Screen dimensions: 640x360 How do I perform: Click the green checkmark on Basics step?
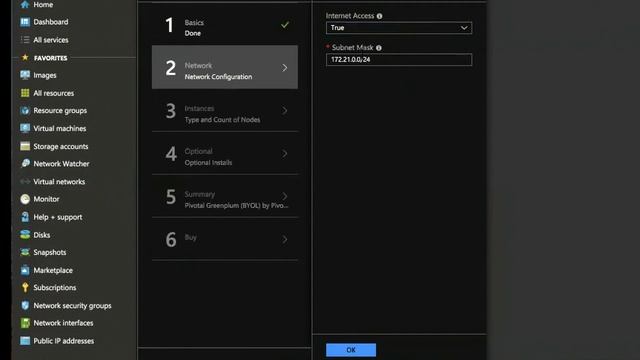tap(285, 25)
